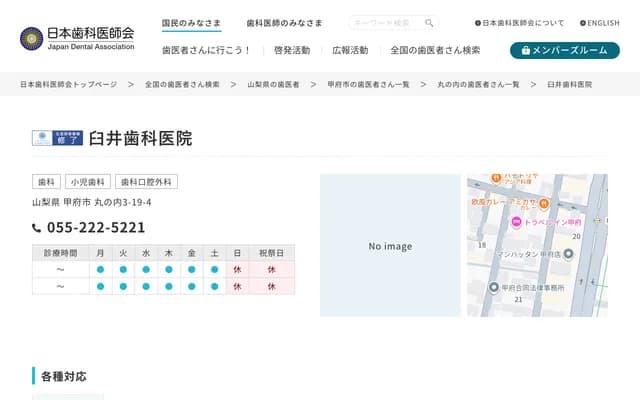This screenshot has width=640, height=400.
Task: Select the 国民のみなさま tab
Action: [192, 22]
